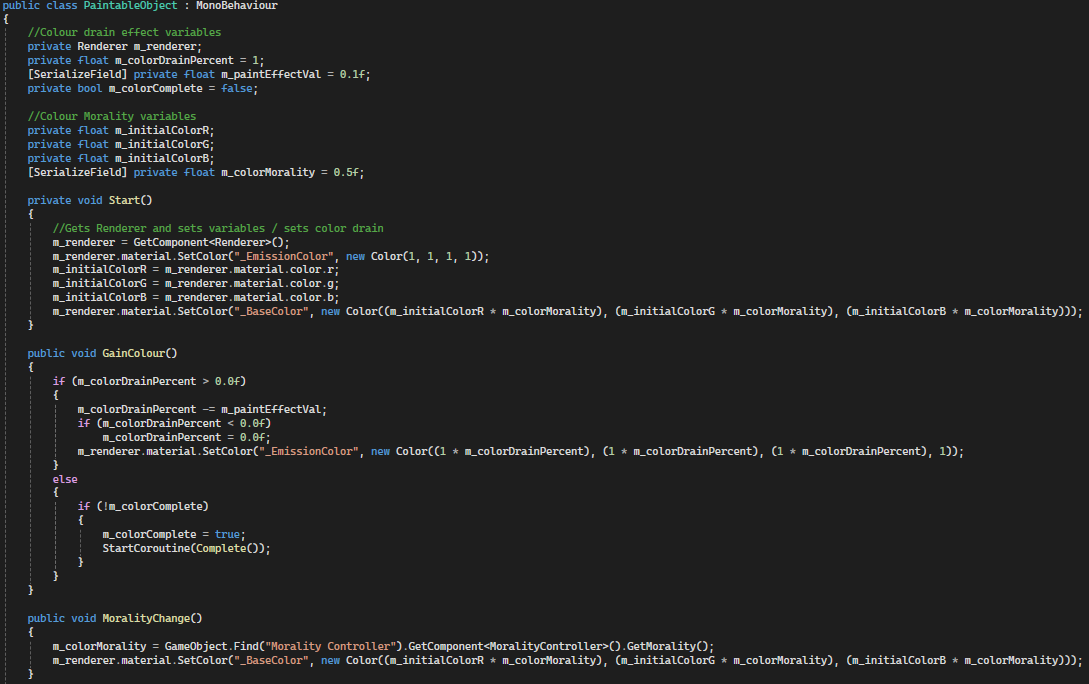1089x684 pixels.
Task: Click 'm_renderer.material.color.r' expression
Action: coord(249,269)
